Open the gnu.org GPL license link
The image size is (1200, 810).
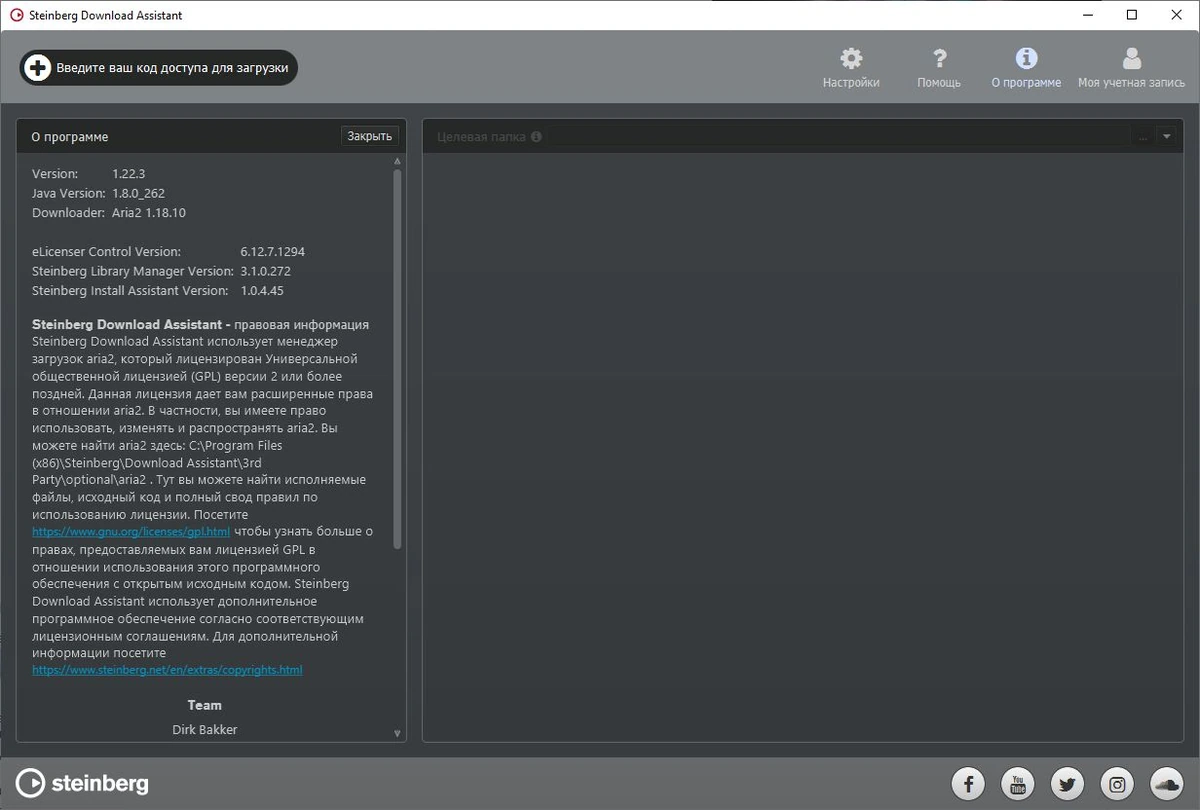coord(131,532)
